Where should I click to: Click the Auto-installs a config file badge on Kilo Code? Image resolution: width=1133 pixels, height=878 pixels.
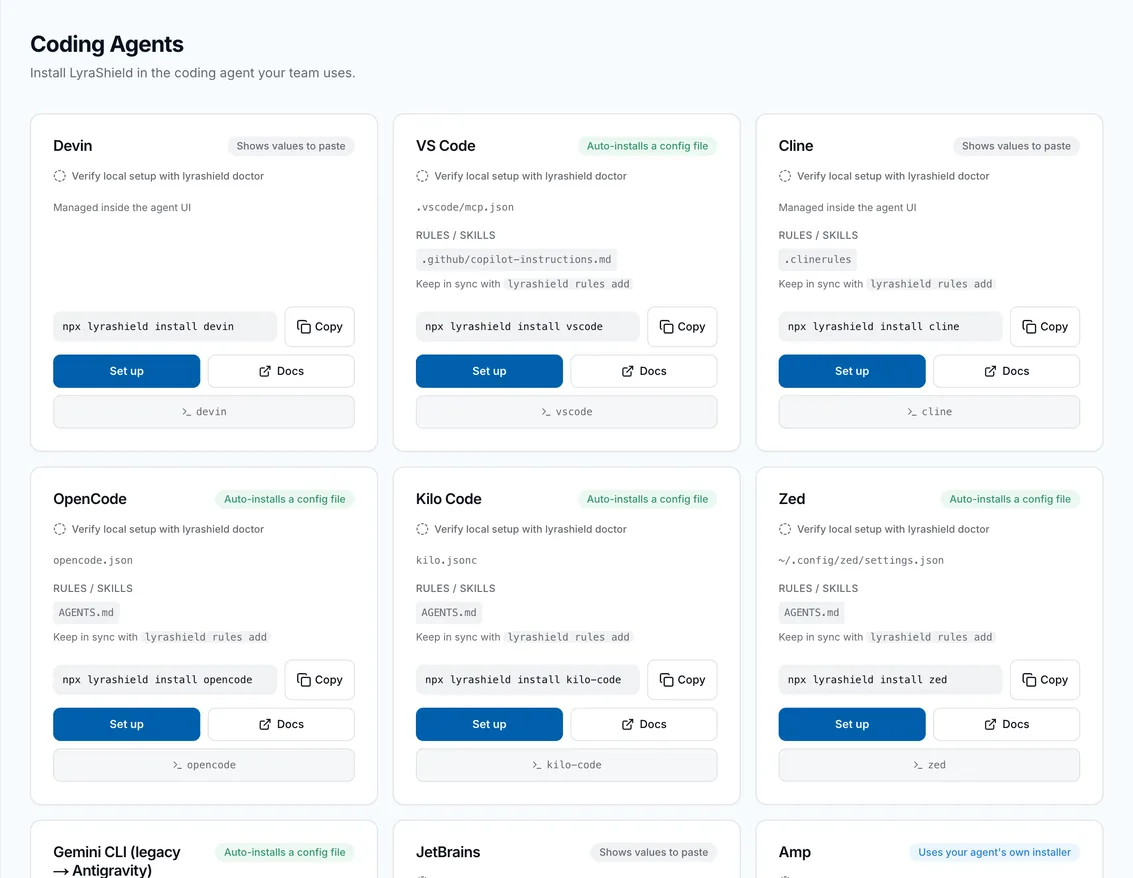[x=647, y=499]
